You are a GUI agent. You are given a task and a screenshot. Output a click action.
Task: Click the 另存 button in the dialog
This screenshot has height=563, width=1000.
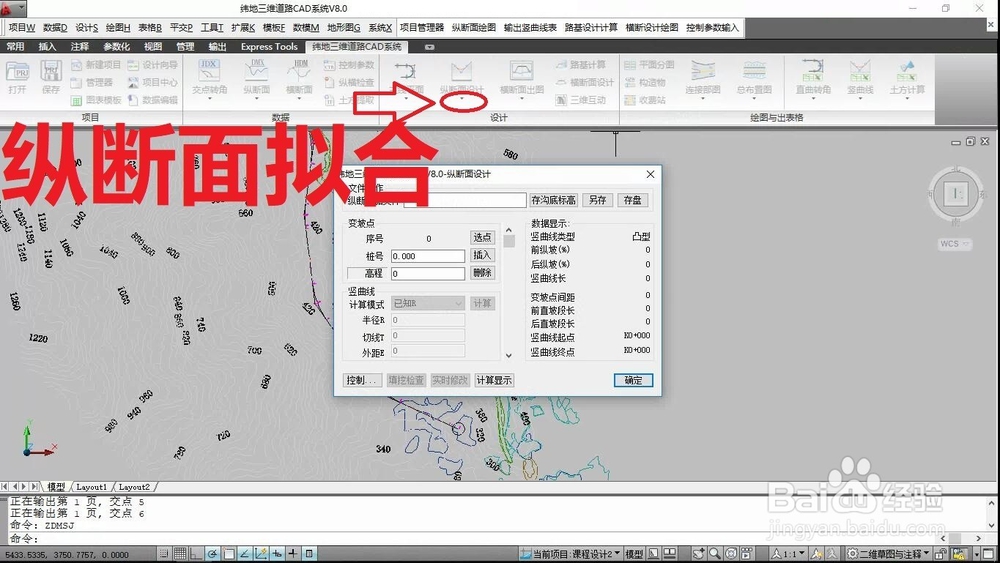598,200
